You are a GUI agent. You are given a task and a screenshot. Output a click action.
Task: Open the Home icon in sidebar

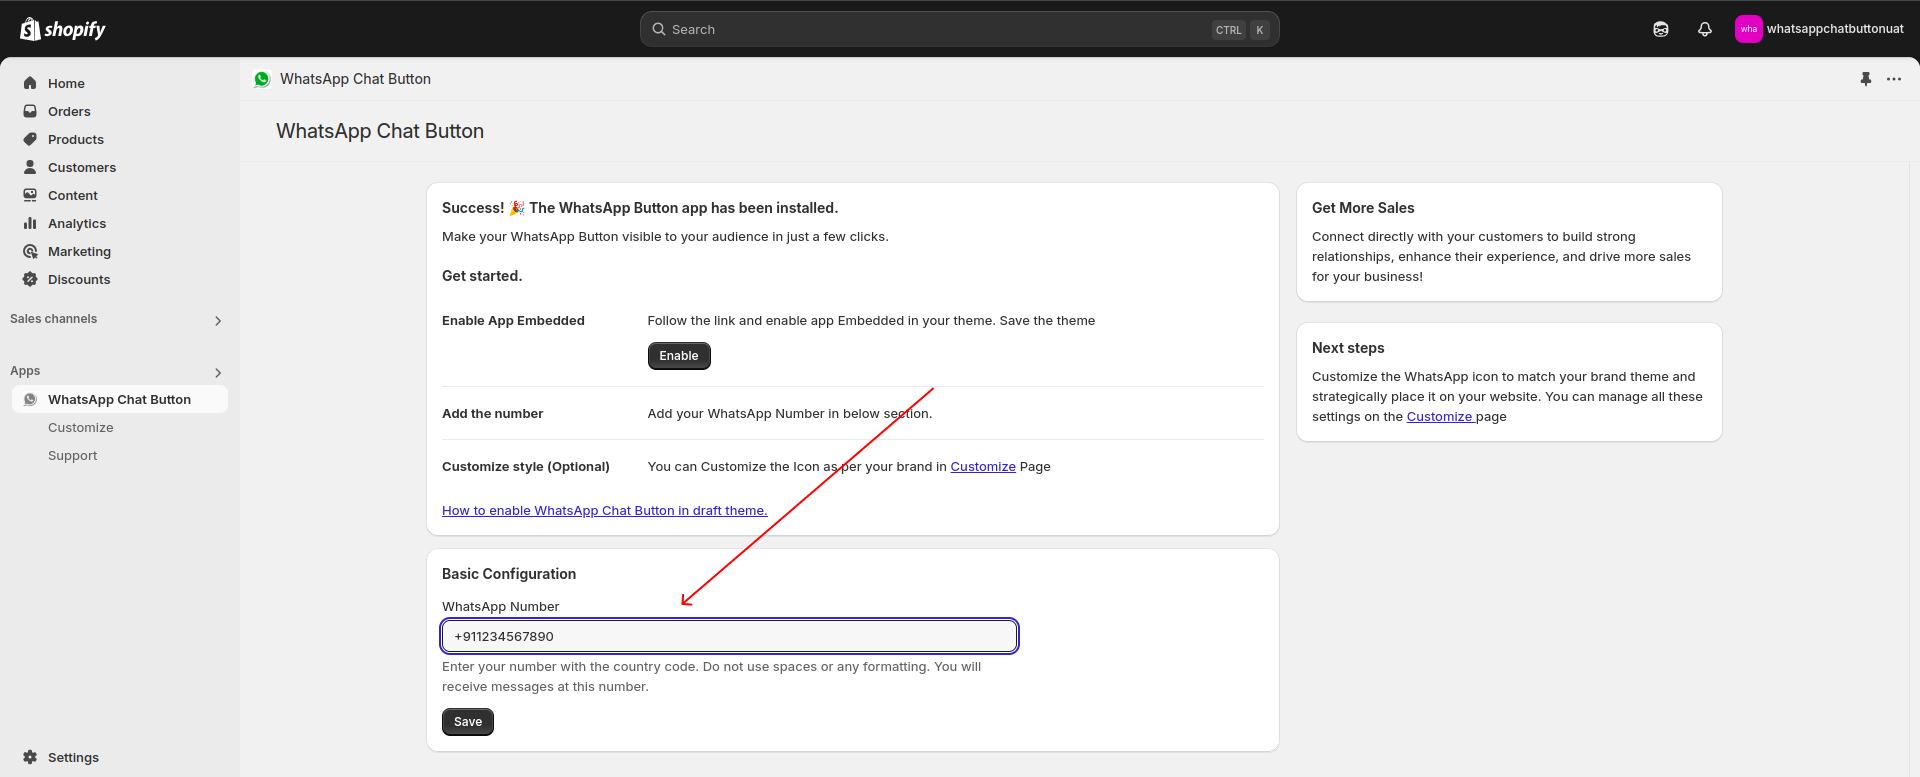click(30, 83)
